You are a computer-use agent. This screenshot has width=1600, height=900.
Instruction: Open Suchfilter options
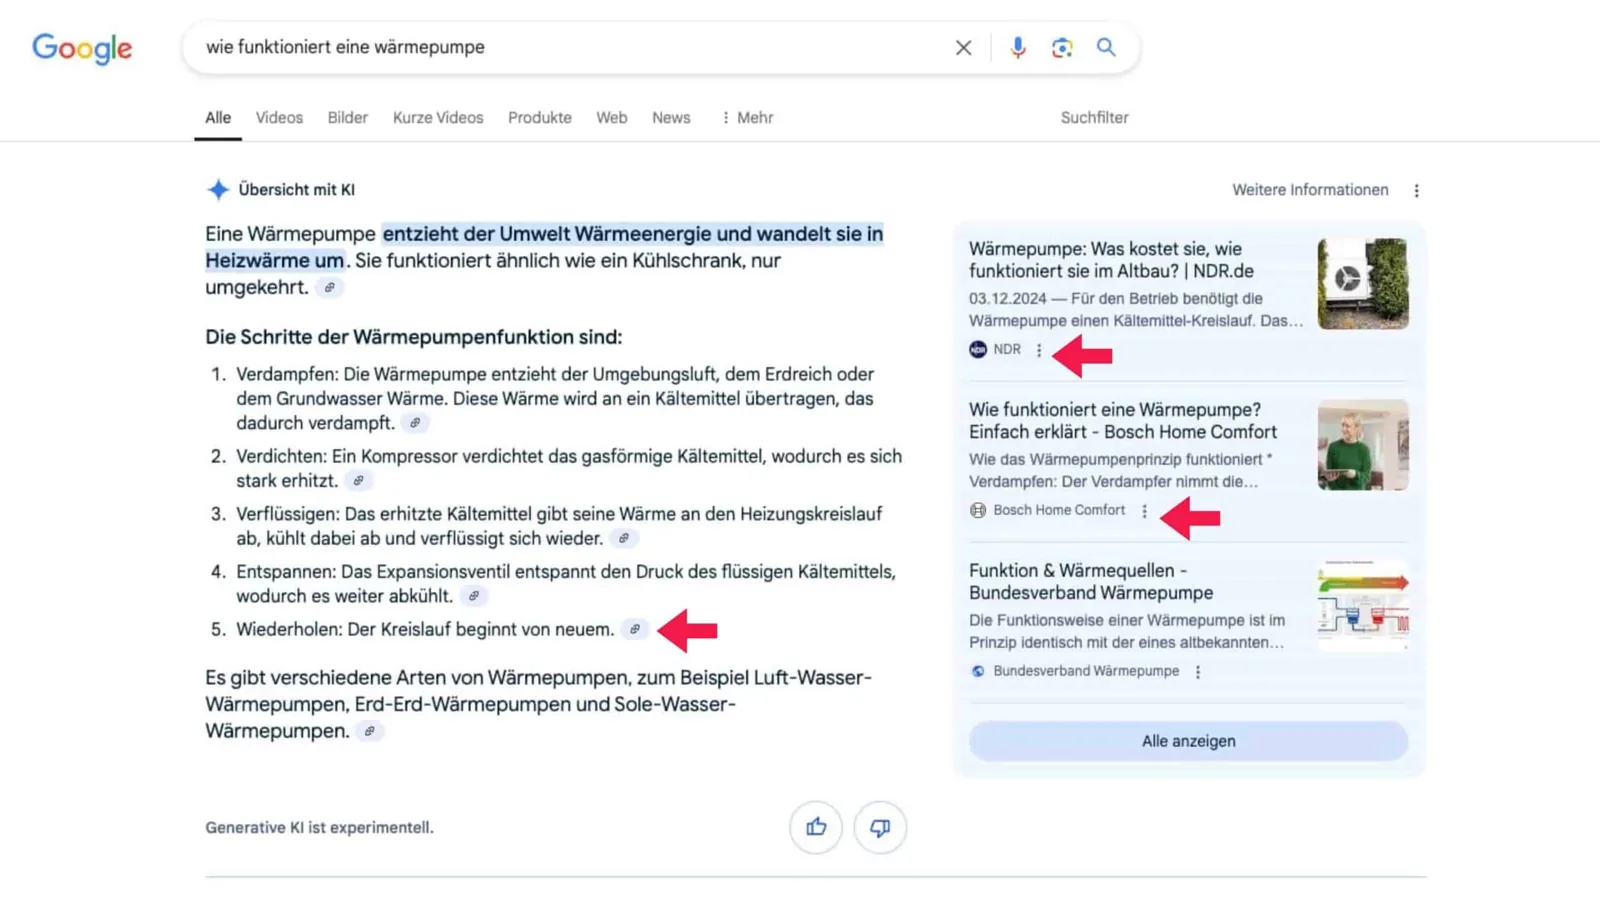1094,117
